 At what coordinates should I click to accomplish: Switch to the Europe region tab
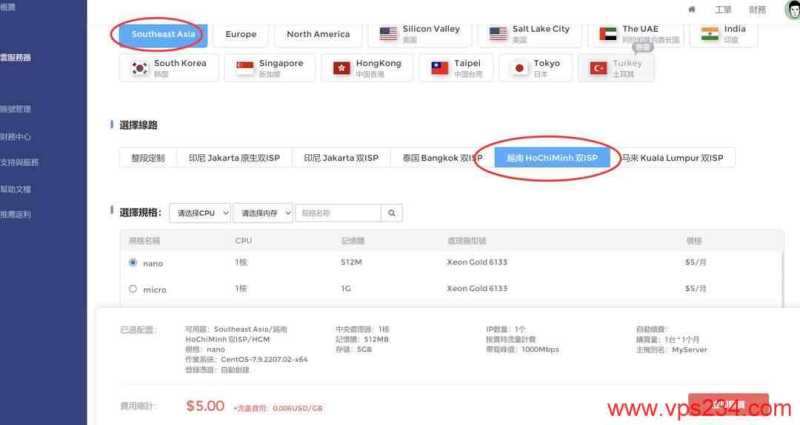tap(240, 34)
